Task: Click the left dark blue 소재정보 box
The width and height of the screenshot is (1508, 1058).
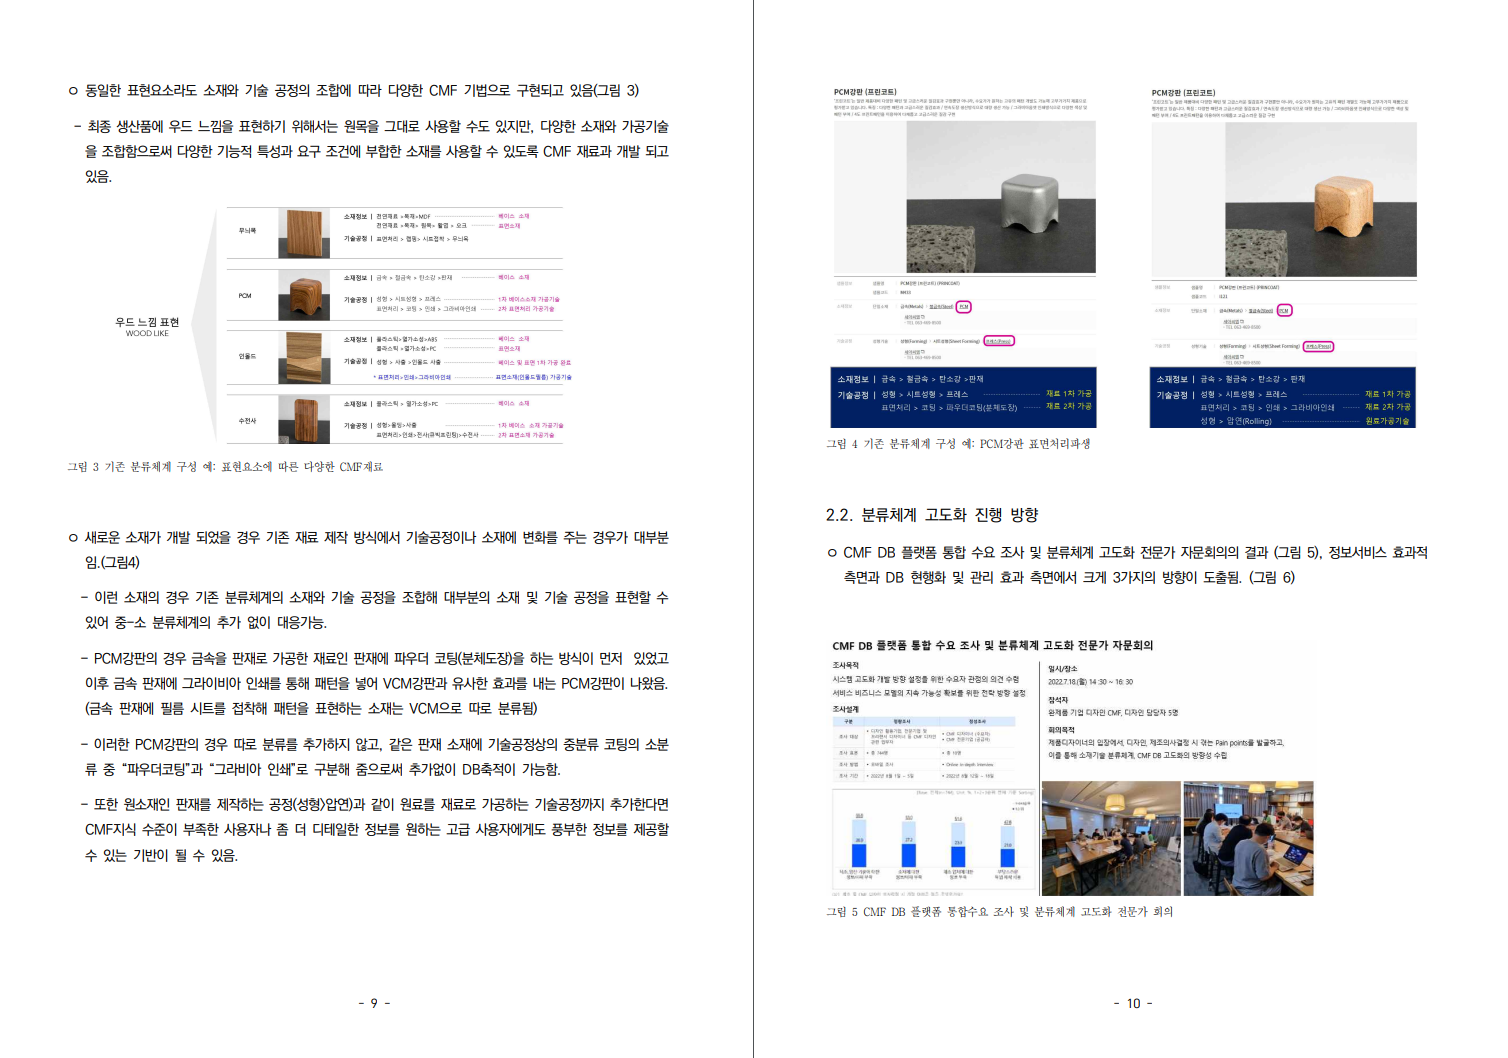Action: (x=964, y=394)
